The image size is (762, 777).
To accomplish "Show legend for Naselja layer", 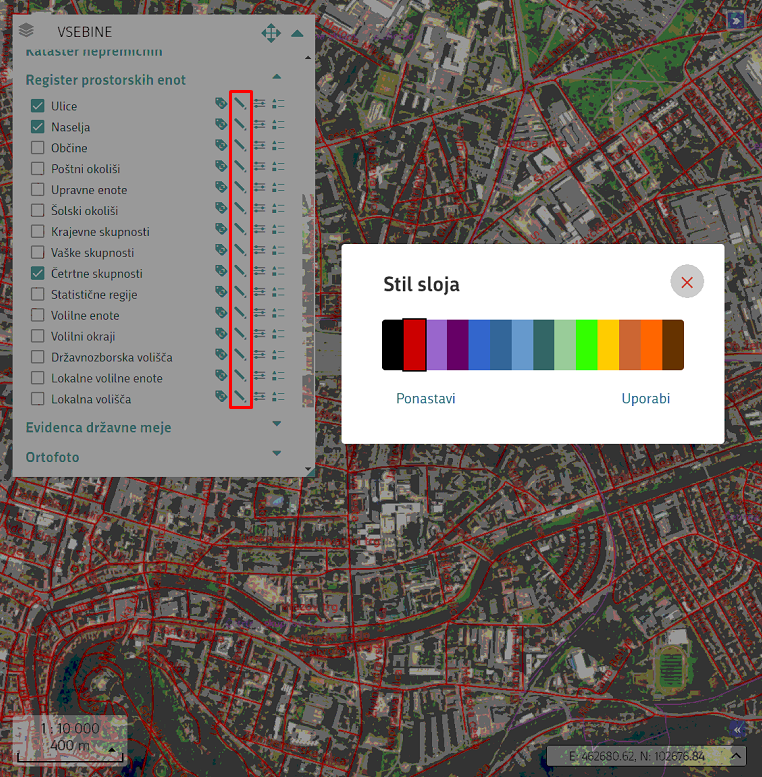I will pyautogui.click(x=278, y=124).
